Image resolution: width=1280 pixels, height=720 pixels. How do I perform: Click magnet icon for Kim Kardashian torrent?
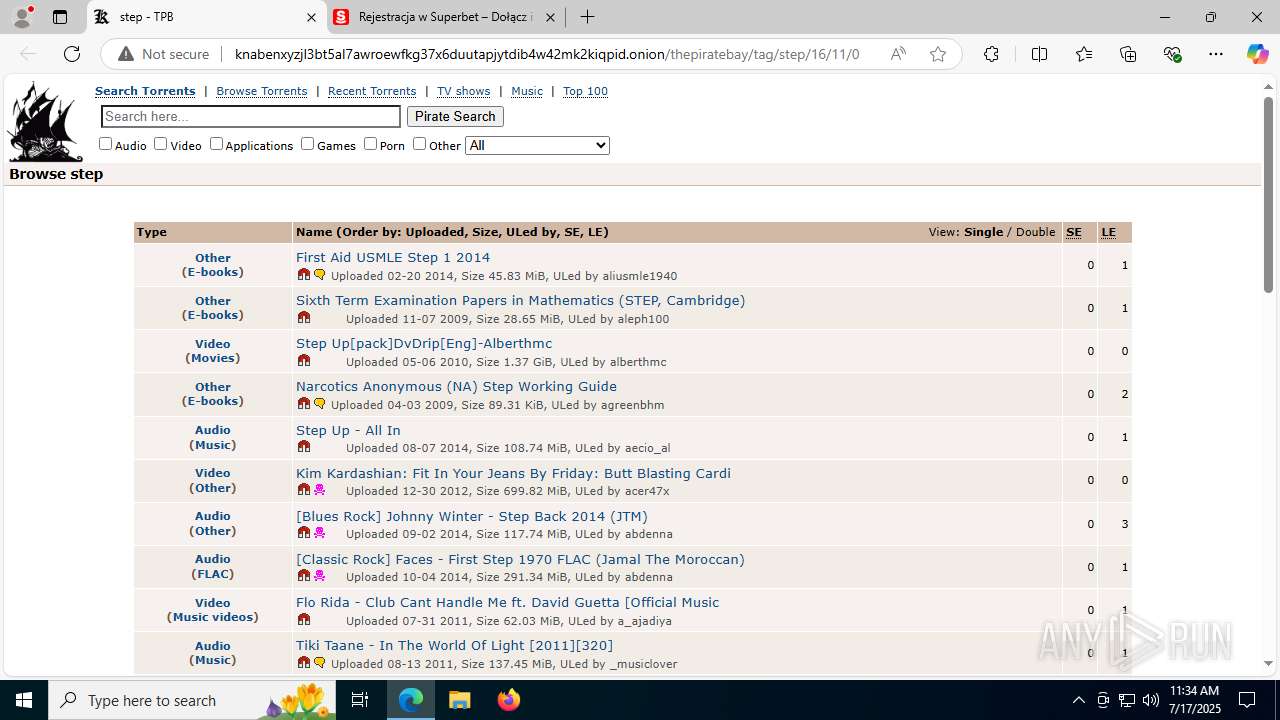(304, 490)
